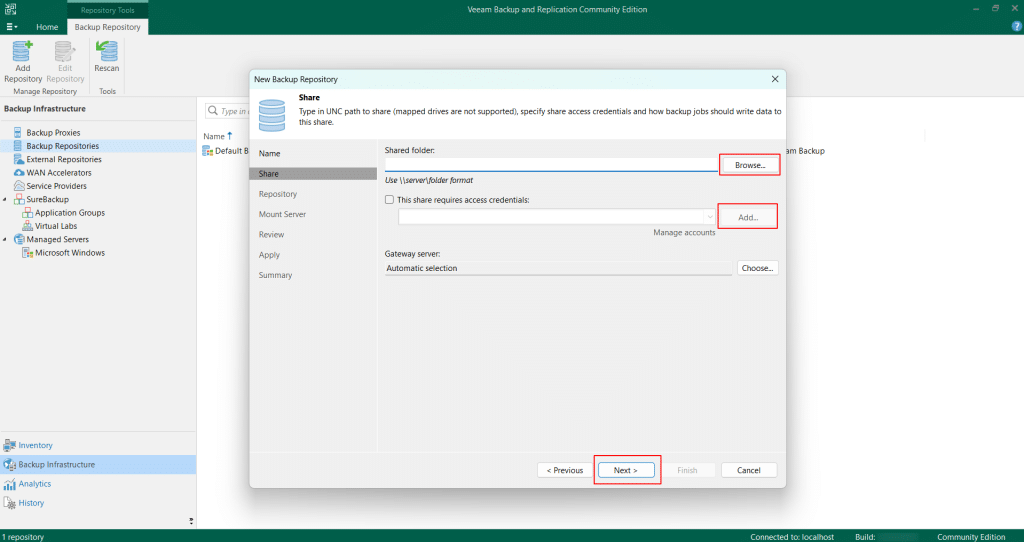
Task: Click the Backup Repositories tree icon
Action: click(18, 146)
